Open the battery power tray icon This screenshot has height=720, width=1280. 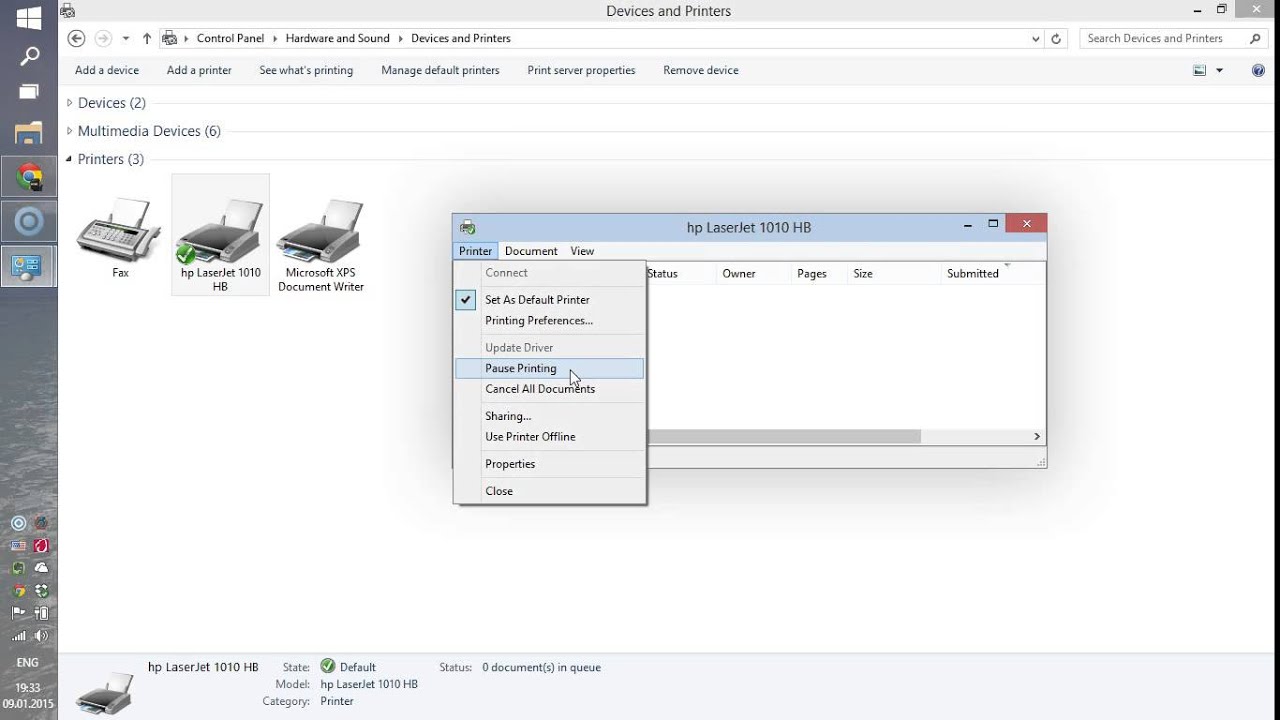41,612
